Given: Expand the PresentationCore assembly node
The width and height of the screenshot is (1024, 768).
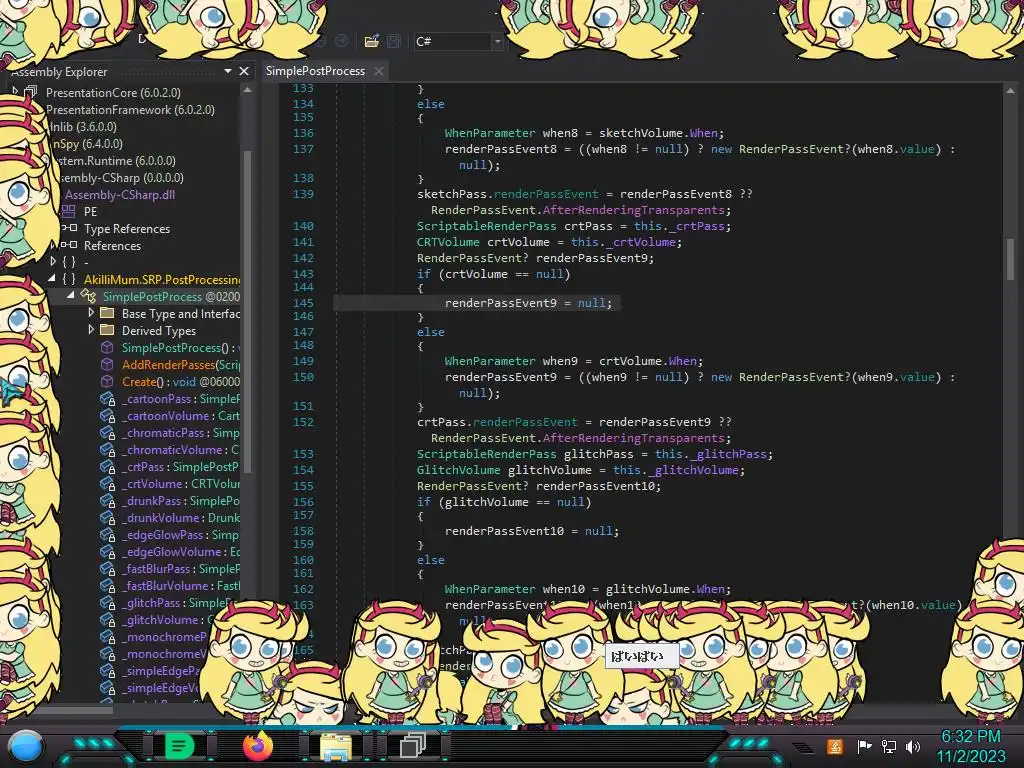Looking at the screenshot, I should [15, 91].
